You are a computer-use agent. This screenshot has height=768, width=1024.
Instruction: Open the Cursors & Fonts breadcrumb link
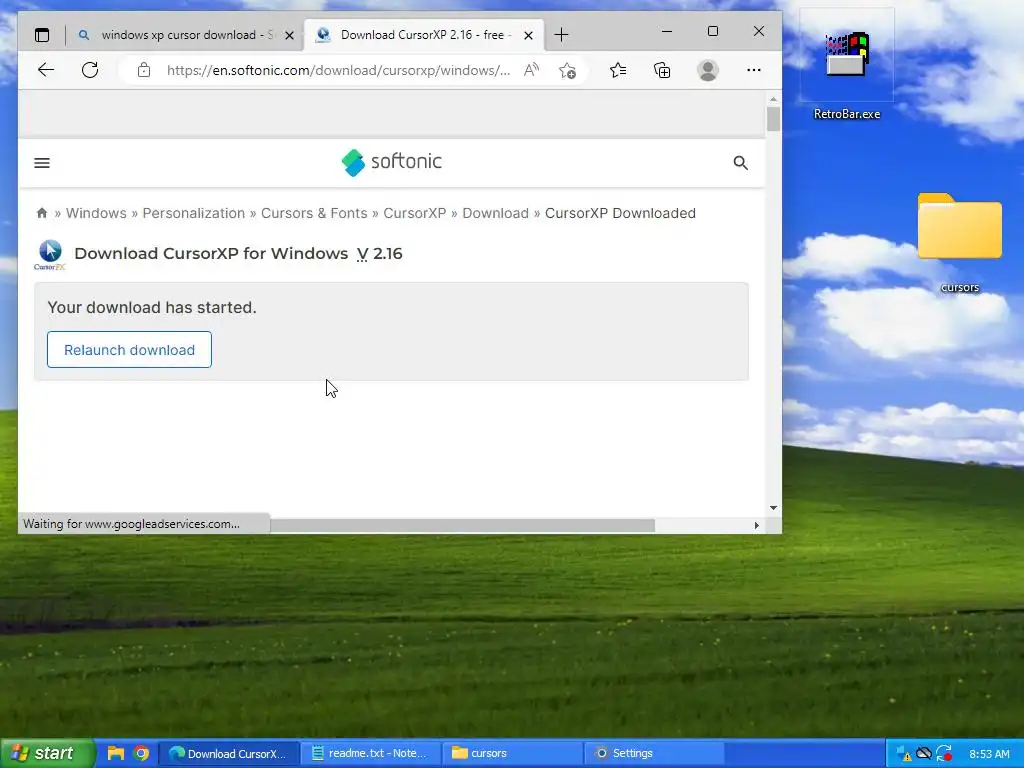pos(314,213)
